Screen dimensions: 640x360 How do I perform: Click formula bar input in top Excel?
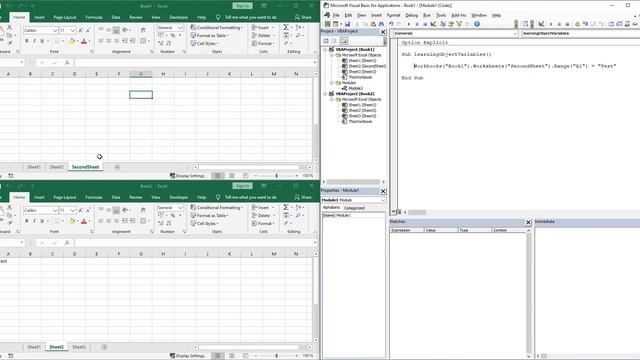coord(195,62)
